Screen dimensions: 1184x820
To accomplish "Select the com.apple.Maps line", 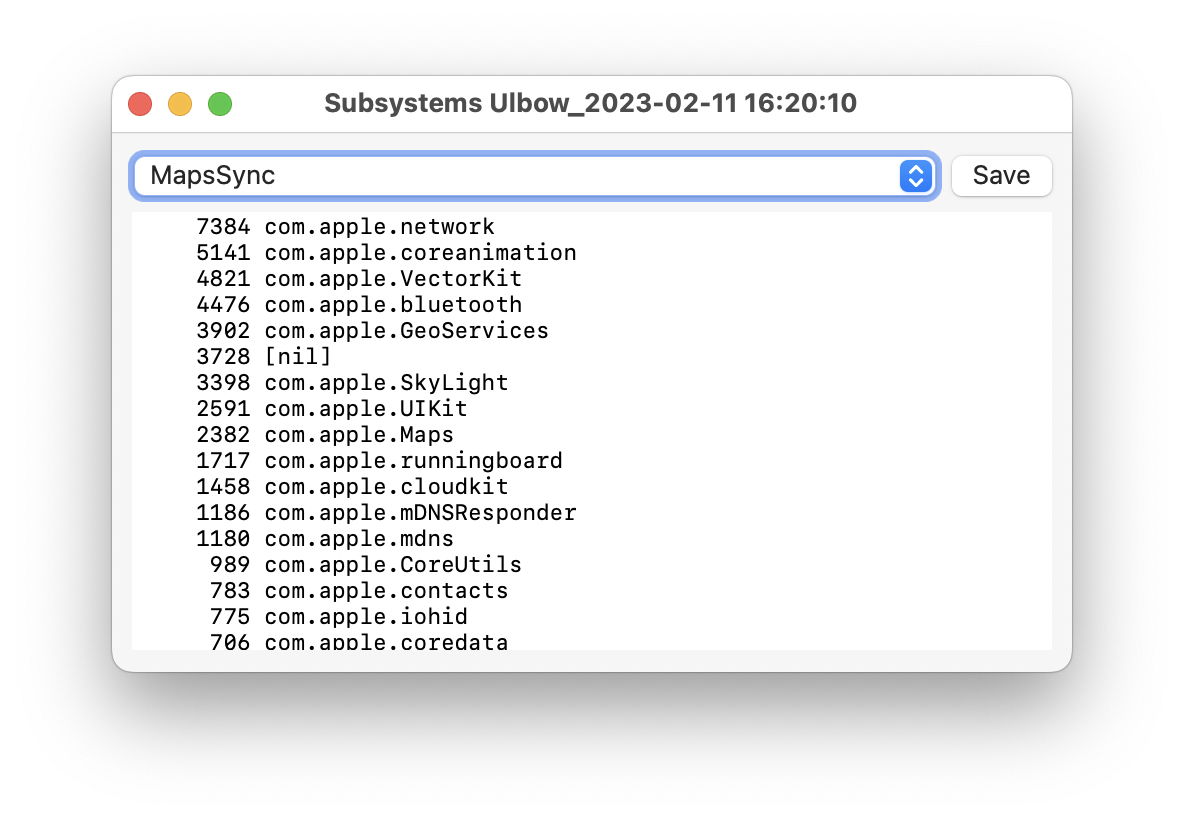I will pos(359,435).
